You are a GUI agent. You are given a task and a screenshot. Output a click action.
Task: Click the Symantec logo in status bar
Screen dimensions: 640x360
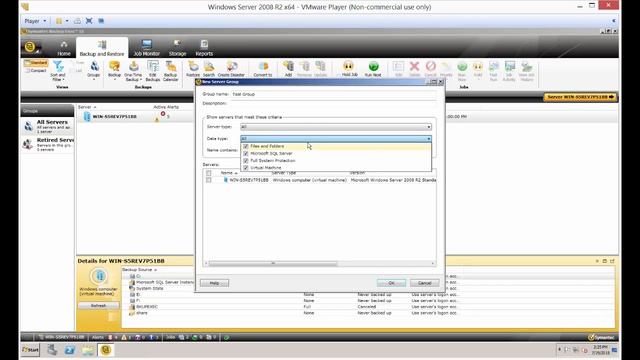pos(601,337)
